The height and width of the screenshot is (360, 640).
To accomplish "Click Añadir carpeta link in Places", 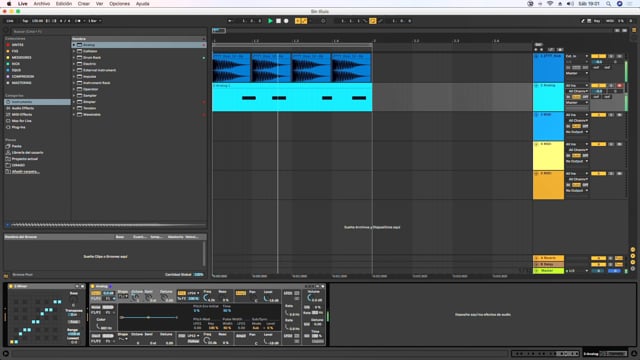I will [x=25, y=172].
